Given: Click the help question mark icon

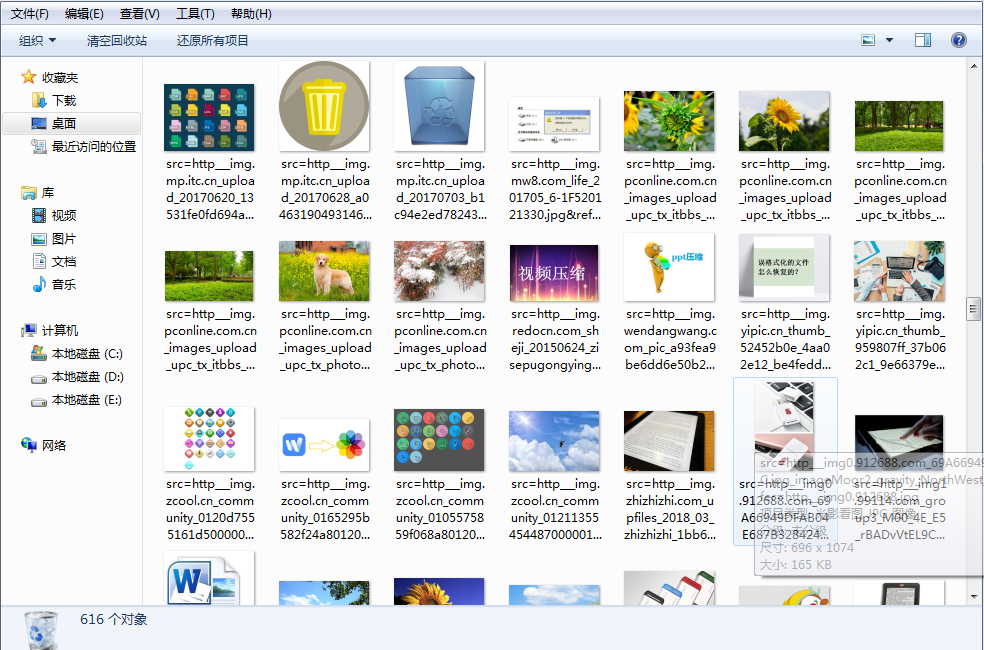Looking at the screenshot, I should (x=958, y=40).
